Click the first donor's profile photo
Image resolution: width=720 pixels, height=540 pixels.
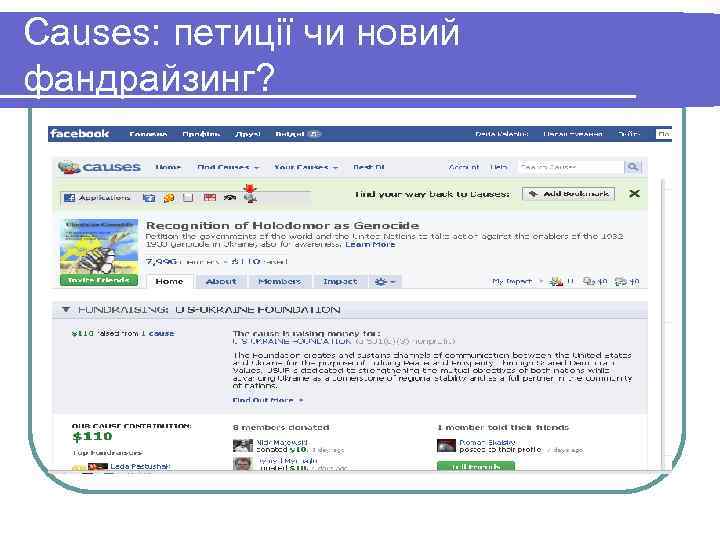243,446
